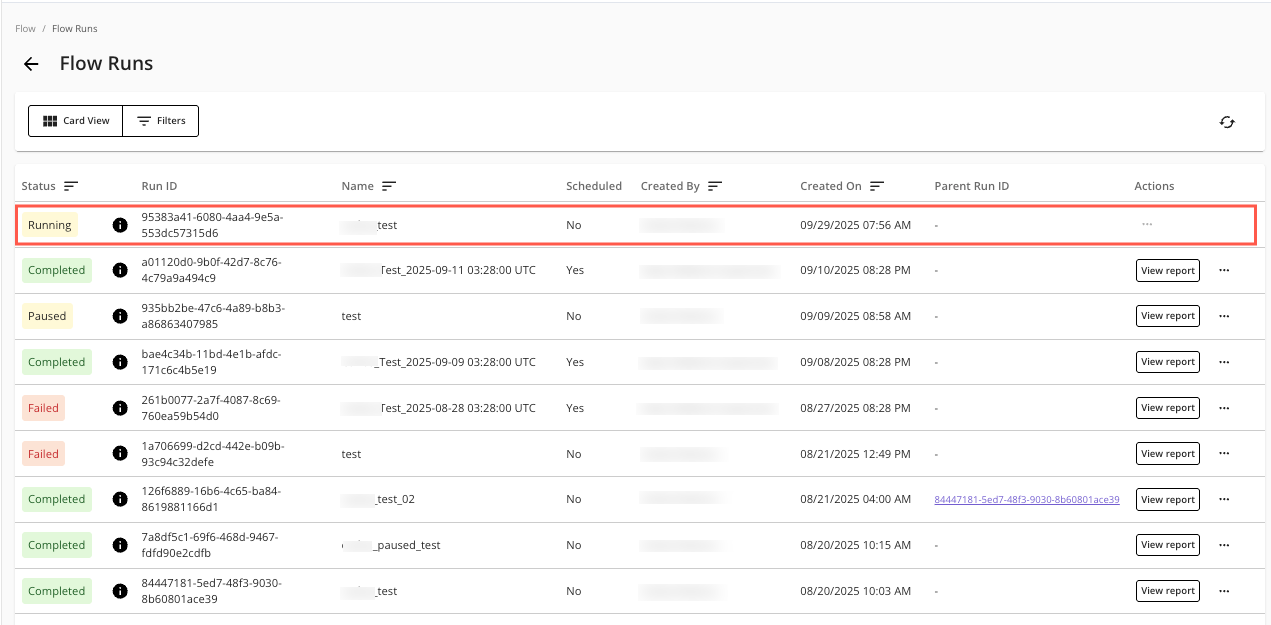Sort runs using the Name sort icon
1271x625 pixels.
tap(389, 186)
